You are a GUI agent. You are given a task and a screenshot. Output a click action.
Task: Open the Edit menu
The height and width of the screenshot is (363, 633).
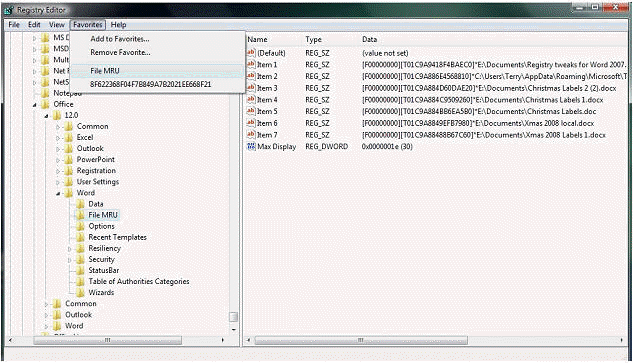coord(34,25)
